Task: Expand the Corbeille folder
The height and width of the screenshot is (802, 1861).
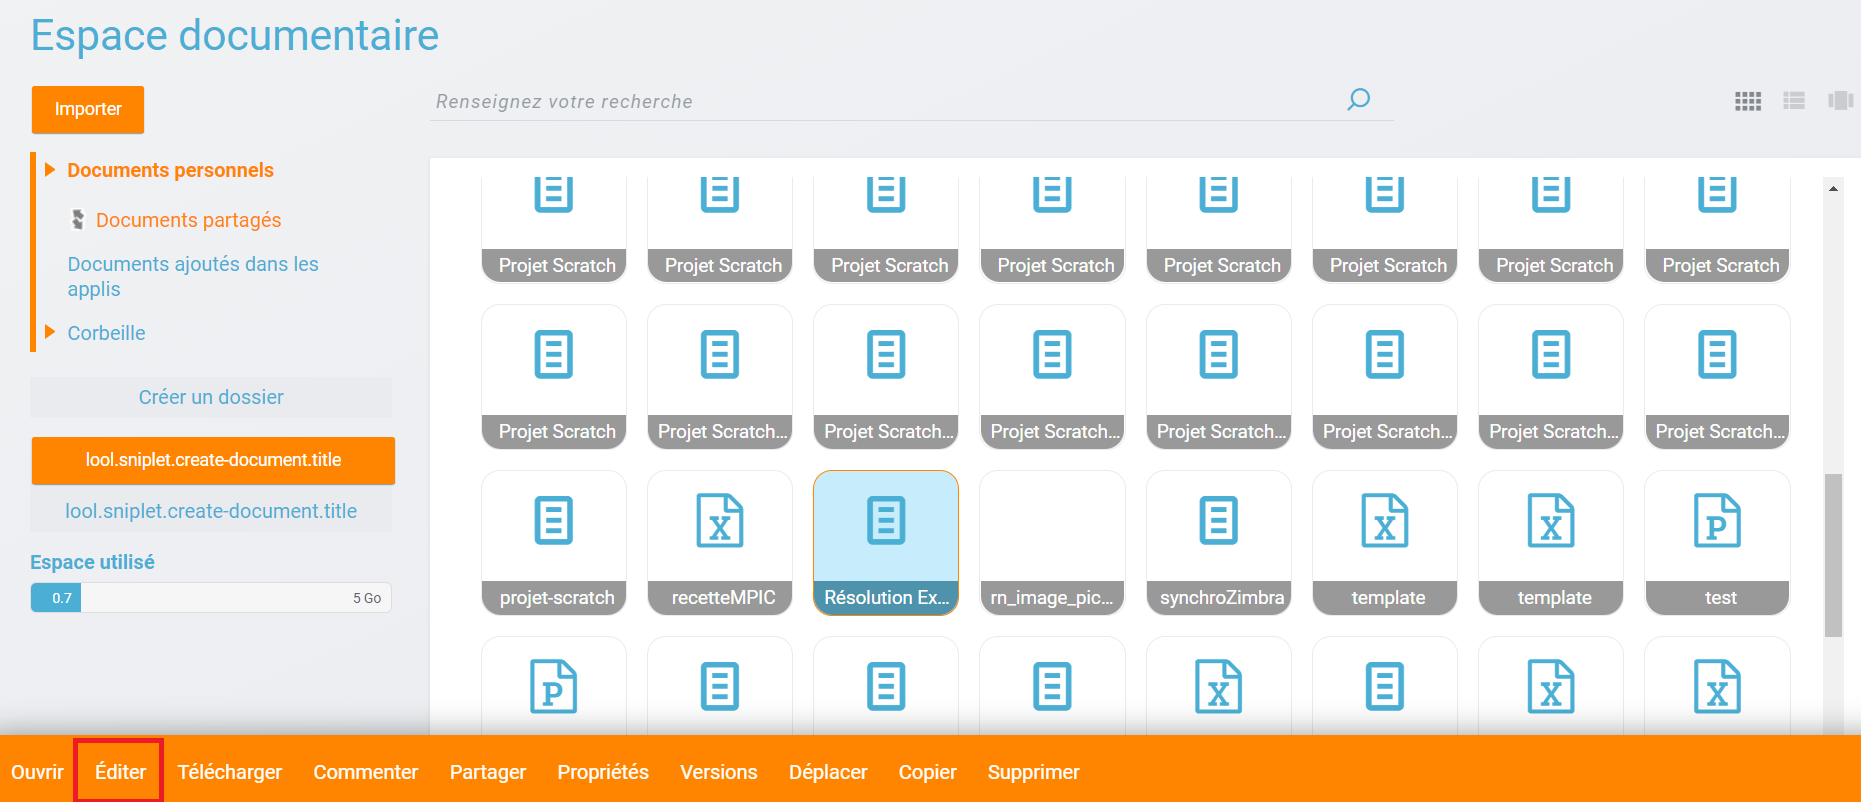Action: click(50, 332)
